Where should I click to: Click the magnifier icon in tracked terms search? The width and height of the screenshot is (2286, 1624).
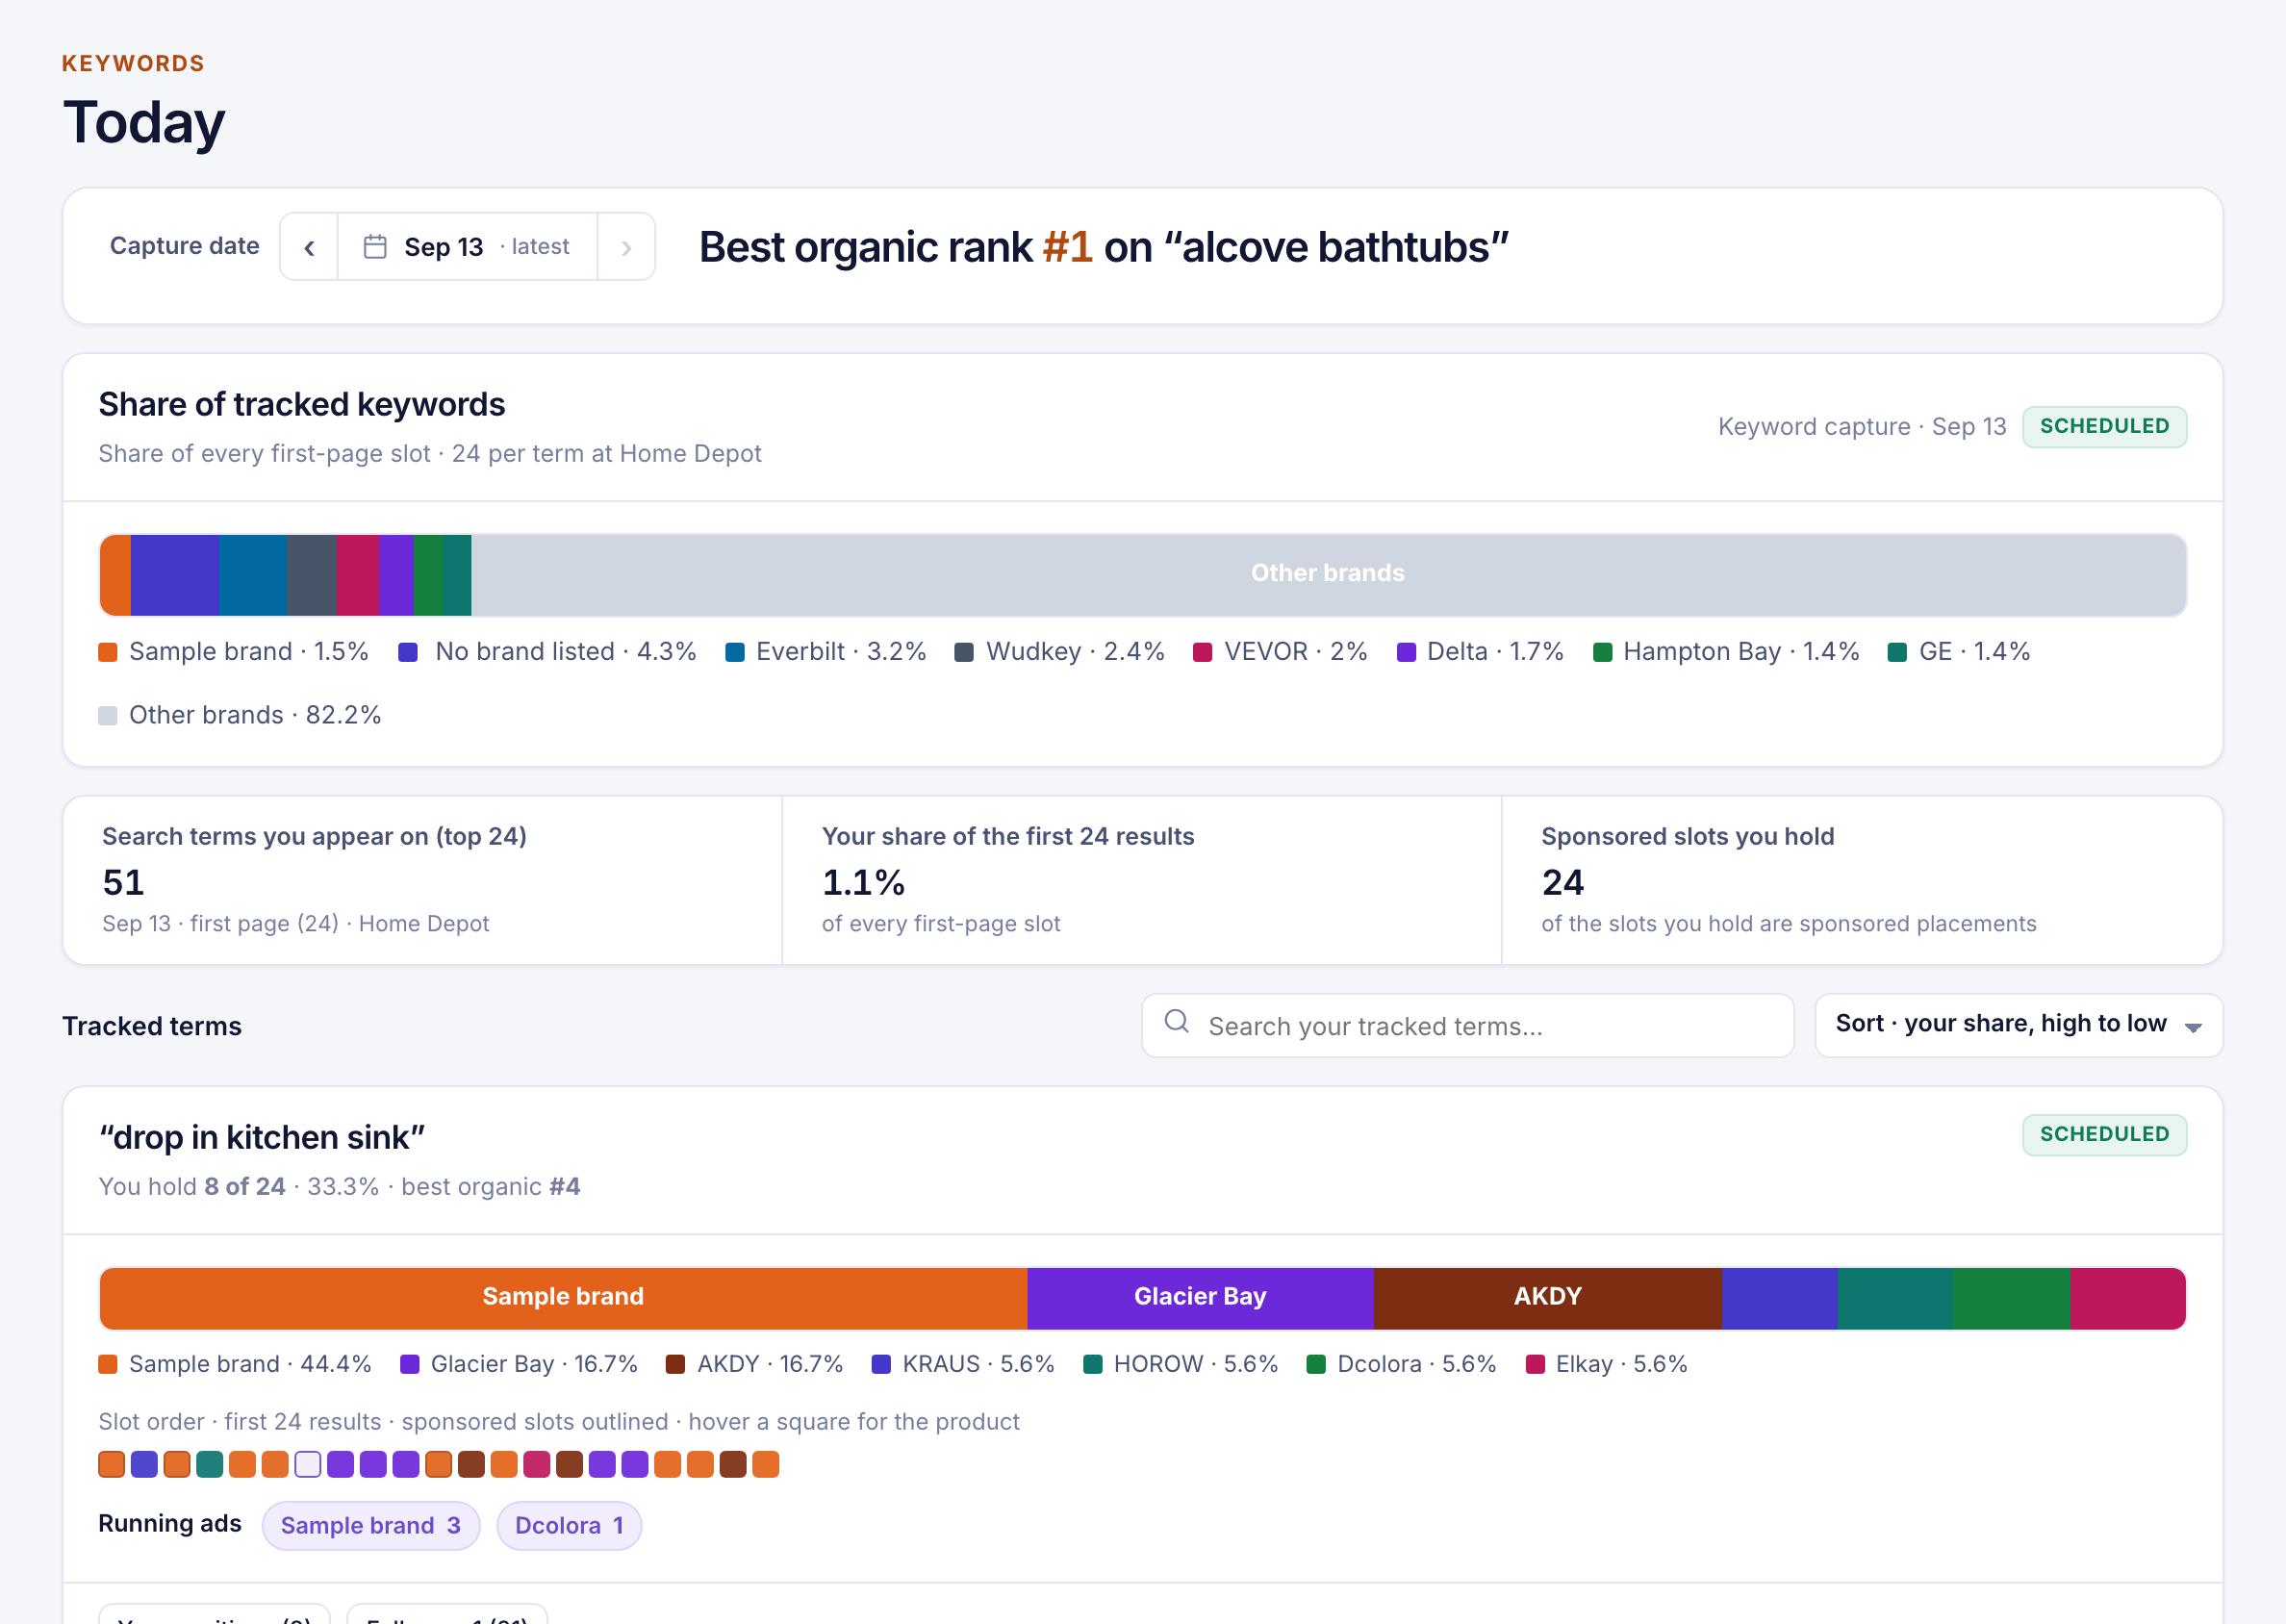click(1177, 1021)
